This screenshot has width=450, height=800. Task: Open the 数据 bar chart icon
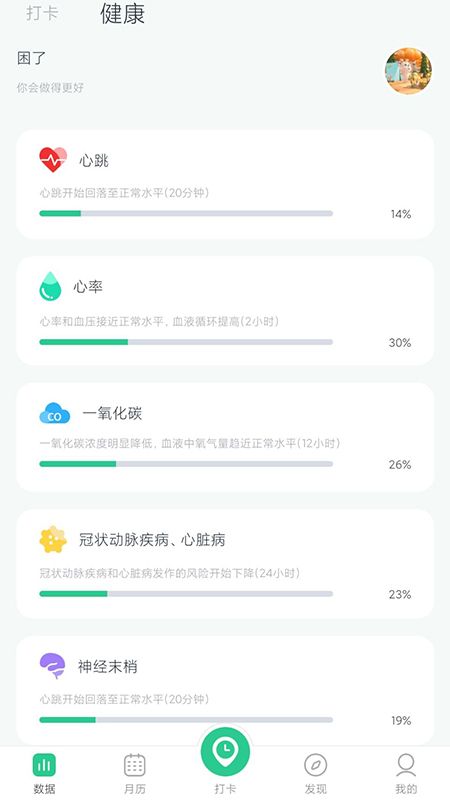click(44, 765)
